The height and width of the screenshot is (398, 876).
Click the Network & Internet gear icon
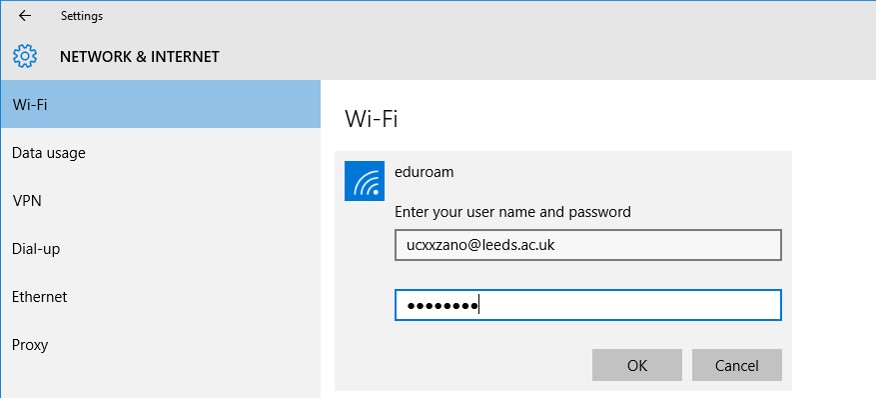click(25, 56)
